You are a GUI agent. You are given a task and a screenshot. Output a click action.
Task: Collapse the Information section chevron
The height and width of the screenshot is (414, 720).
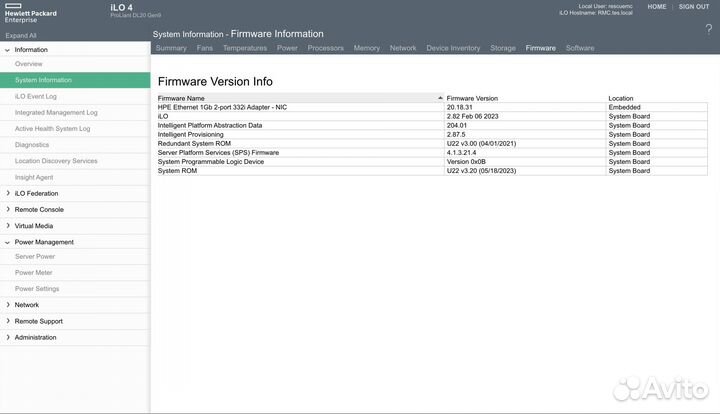(x=7, y=50)
